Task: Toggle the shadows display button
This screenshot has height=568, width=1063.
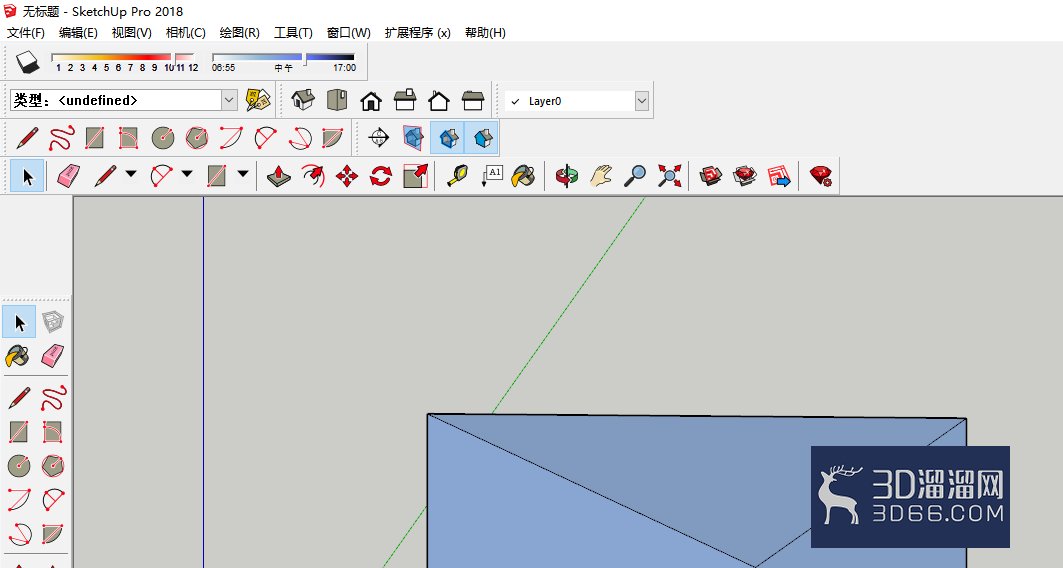Action: coord(28,62)
